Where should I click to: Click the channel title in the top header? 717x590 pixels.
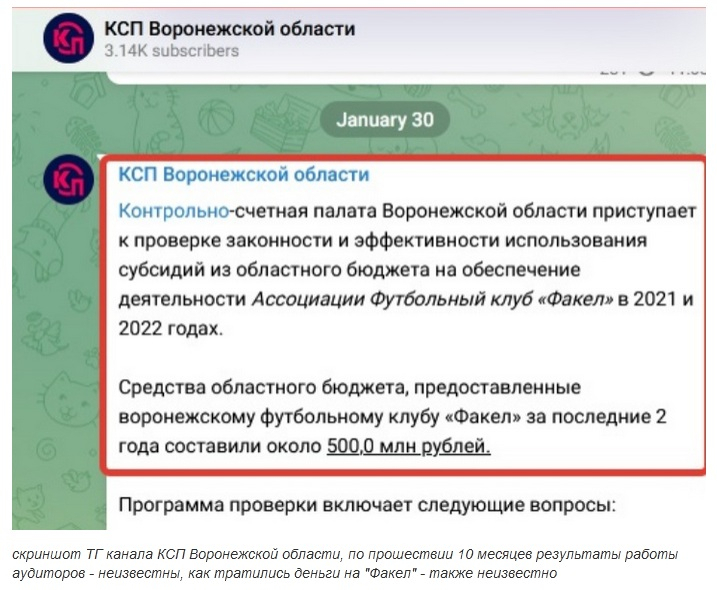[x=230, y=29]
